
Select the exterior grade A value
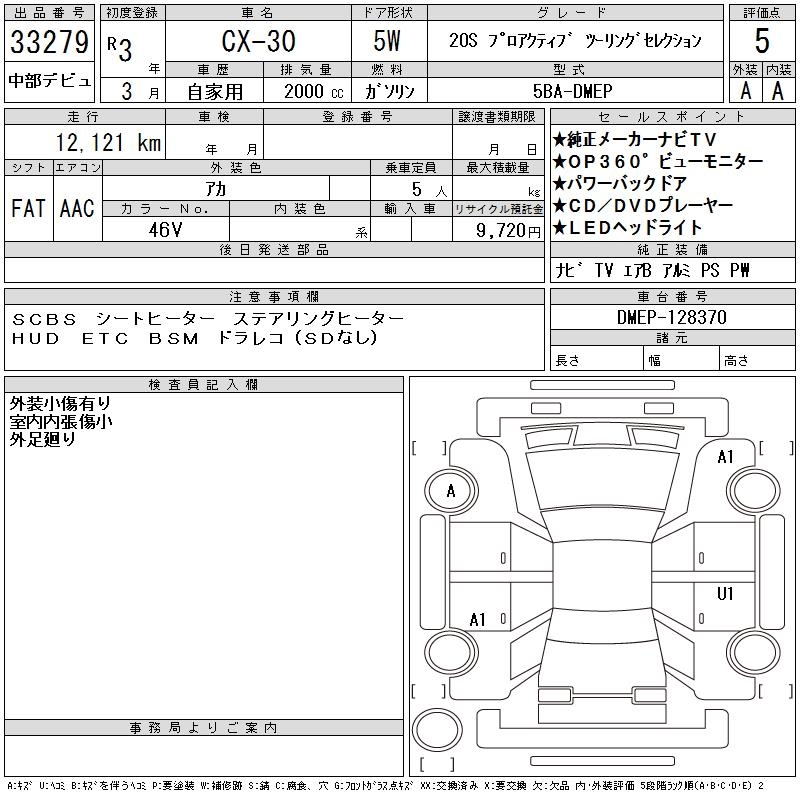tap(745, 91)
